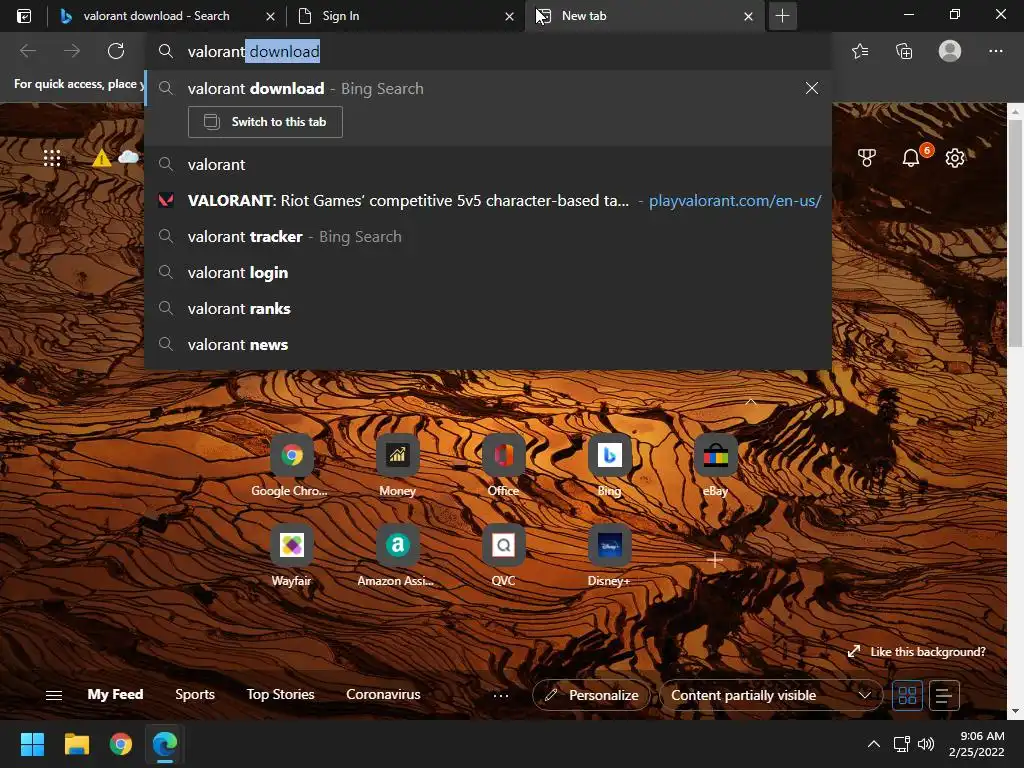
Task: Open the taskbar clock showing 9:06 AM
Action: coord(976,744)
